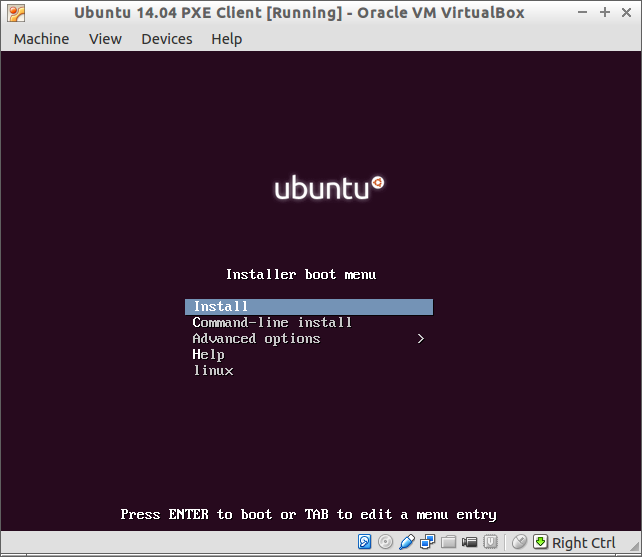The height and width of the screenshot is (557, 642).
Task: Click the hard disk activity icon
Action: click(364, 542)
